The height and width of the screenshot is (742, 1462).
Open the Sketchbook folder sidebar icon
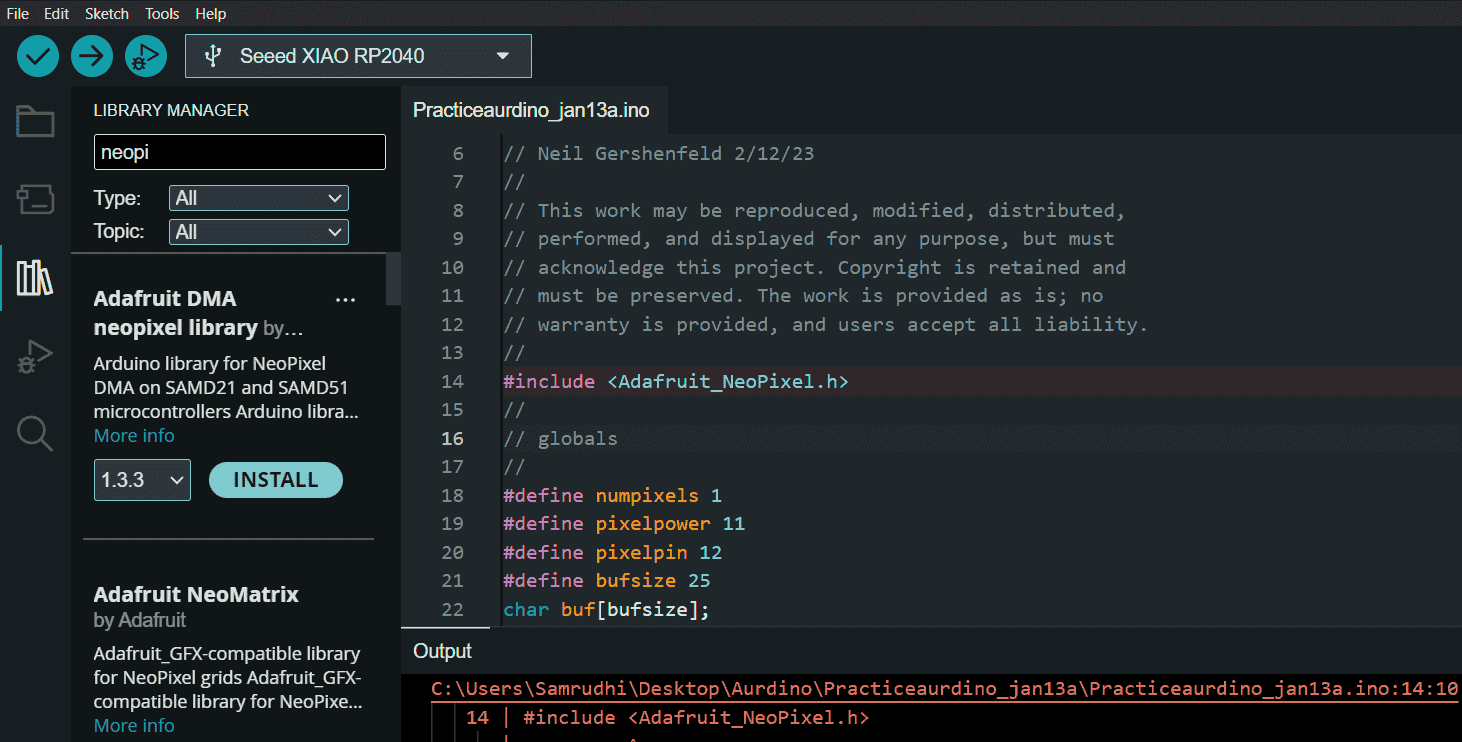(35, 122)
